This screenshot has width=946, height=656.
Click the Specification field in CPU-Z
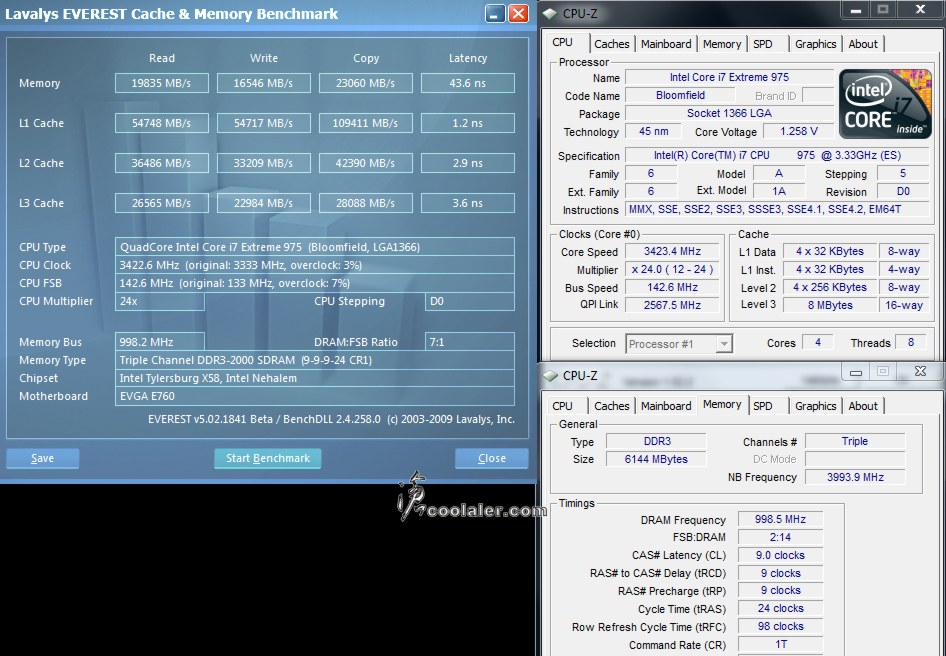pos(777,156)
